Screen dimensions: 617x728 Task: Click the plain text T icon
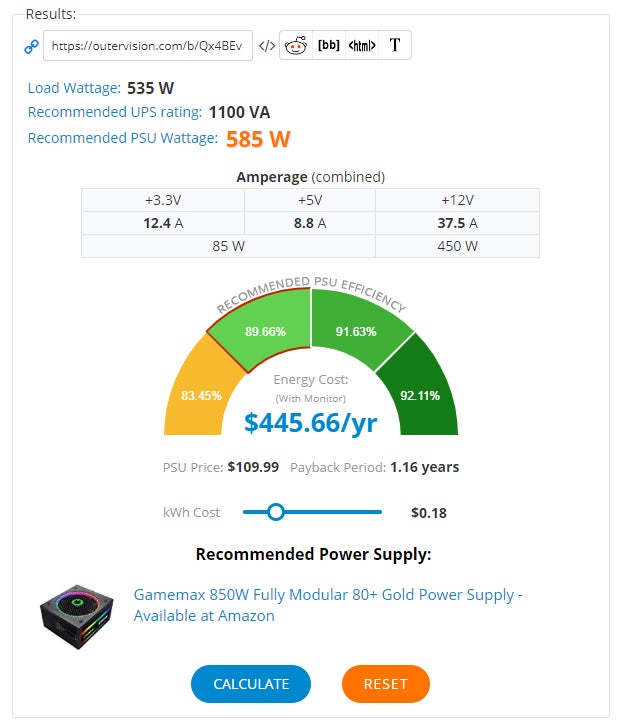click(395, 45)
